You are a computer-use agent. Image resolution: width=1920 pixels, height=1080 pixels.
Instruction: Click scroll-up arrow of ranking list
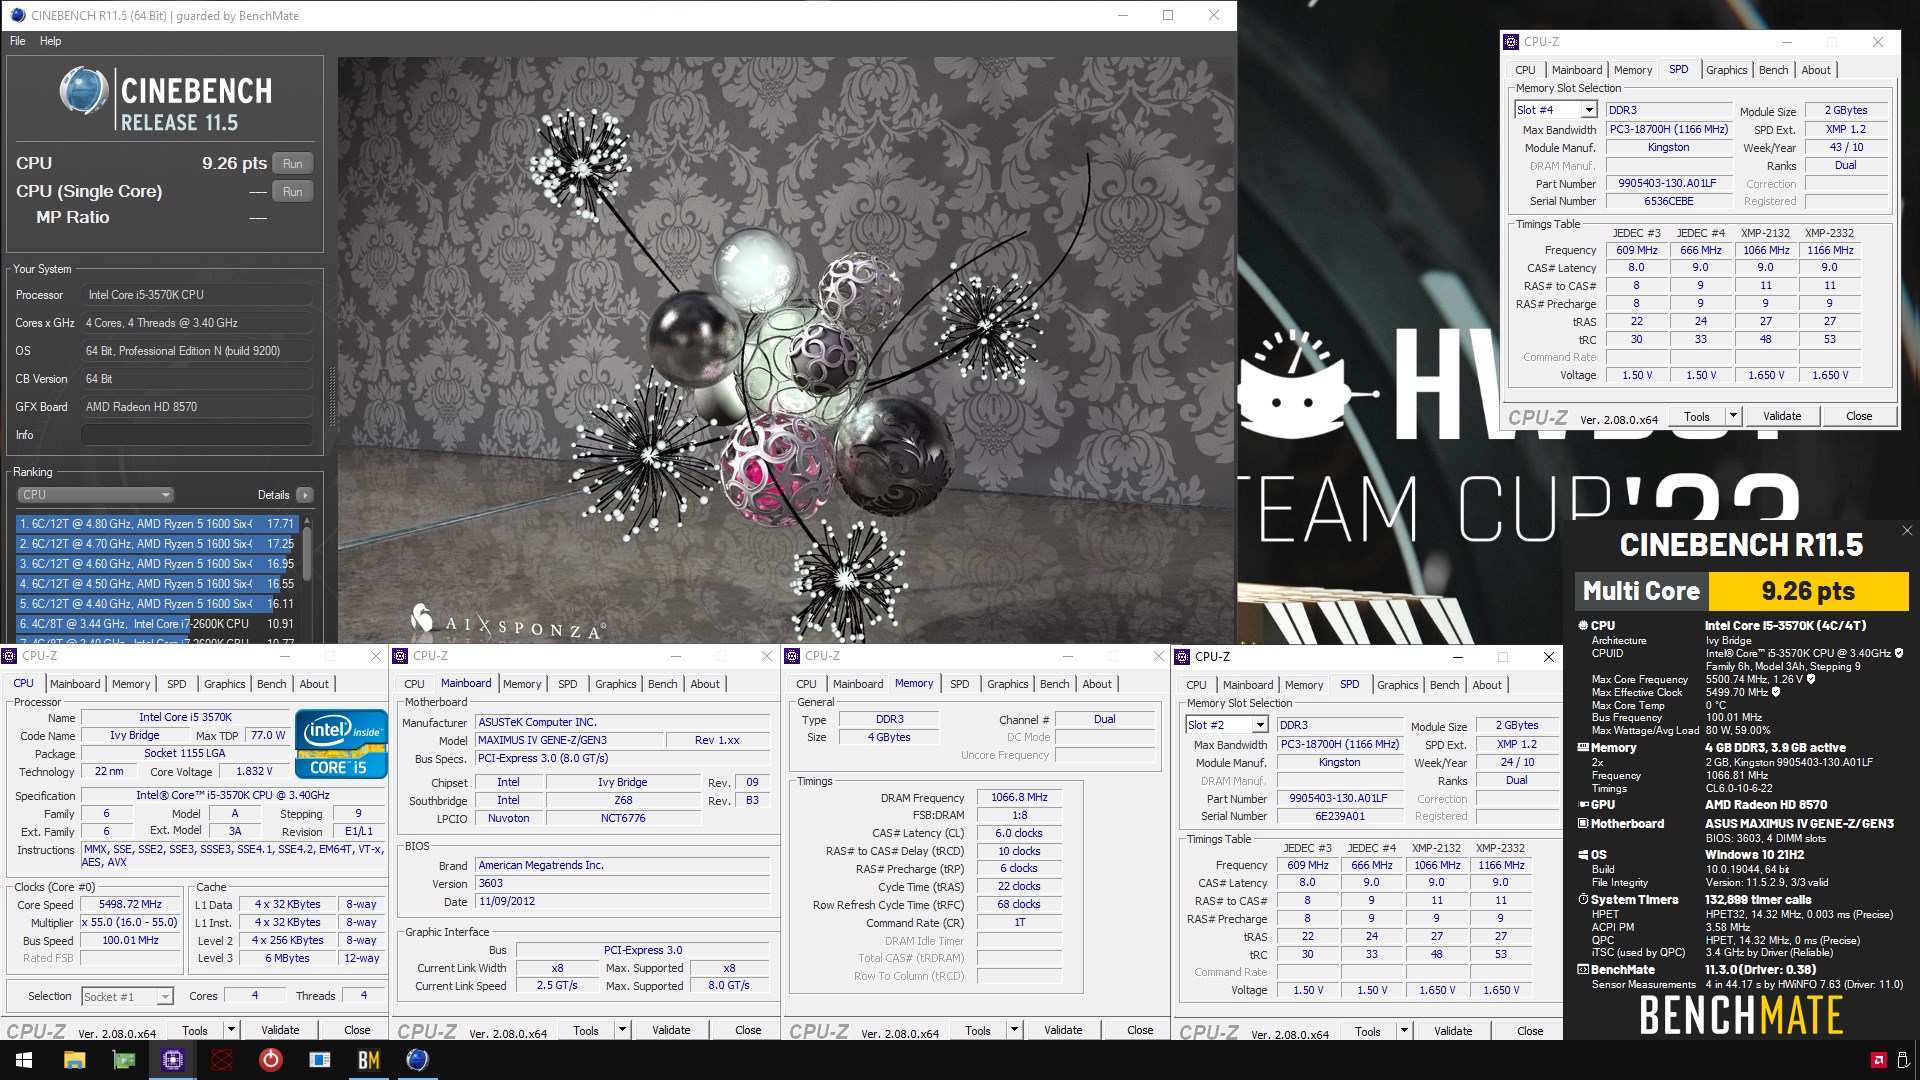click(x=308, y=520)
